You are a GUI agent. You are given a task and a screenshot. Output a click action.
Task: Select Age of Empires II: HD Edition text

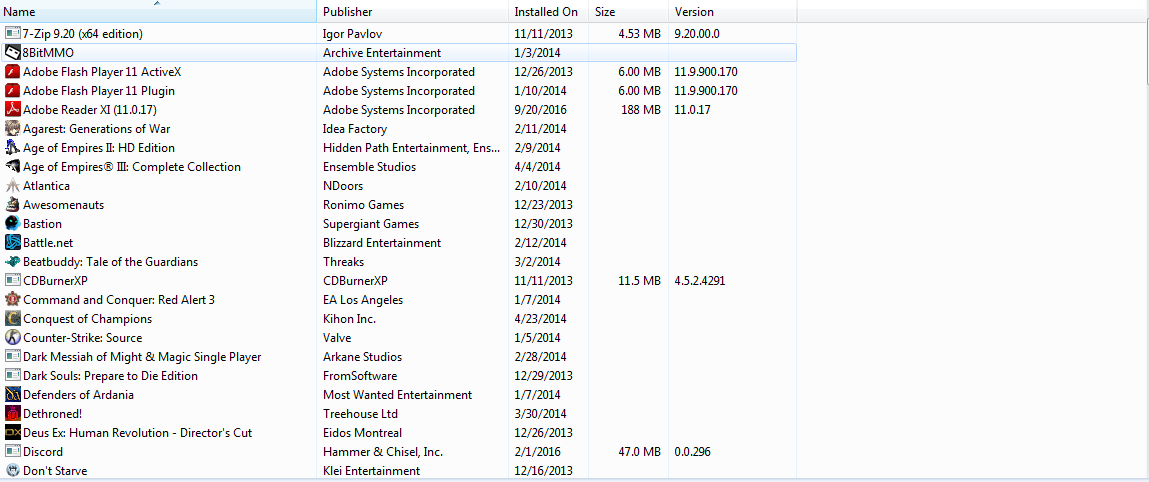pos(99,148)
